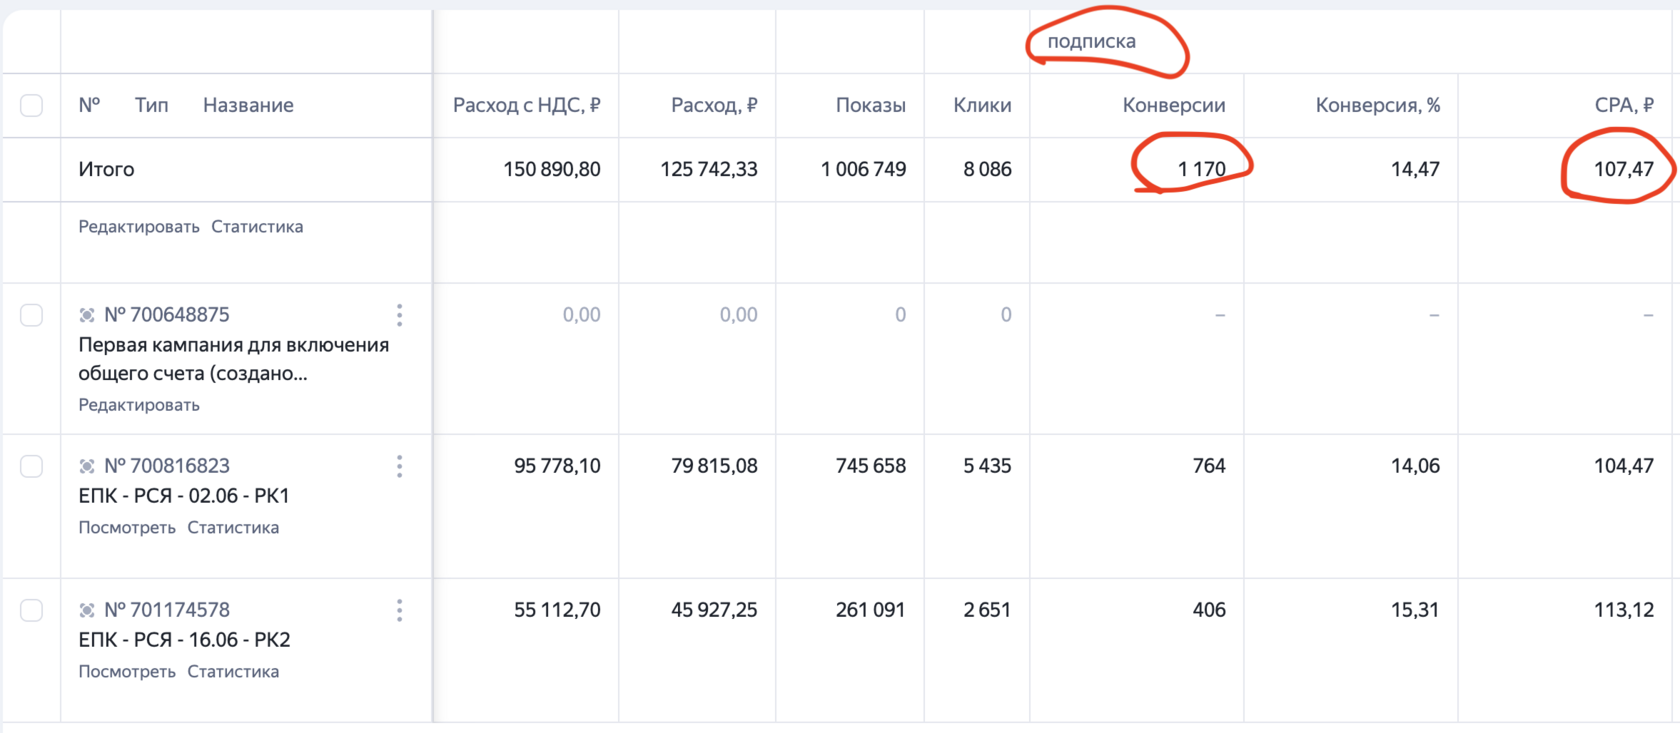The width and height of the screenshot is (1680, 733).
Task: Click campaign type icon beside № 701174578
Action: (x=87, y=610)
